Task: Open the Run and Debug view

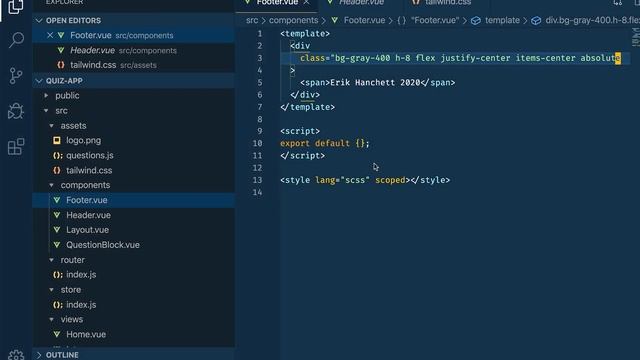Action: click(16, 111)
